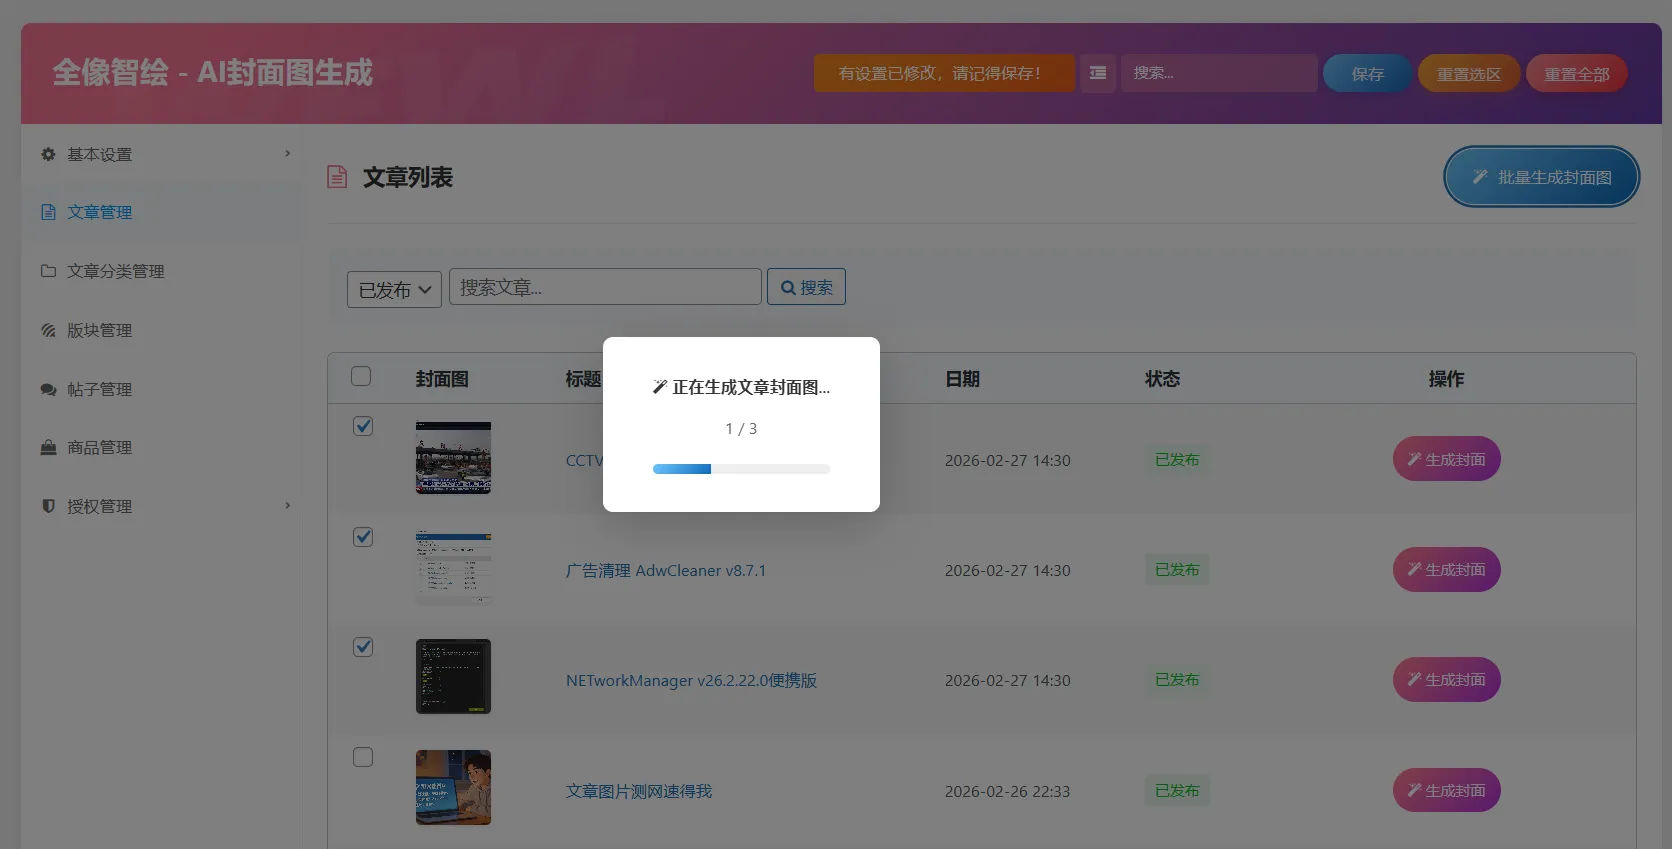
Task: Uncheck the 广告清理 AdwCleaner row checkbox
Action: click(x=363, y=537)
